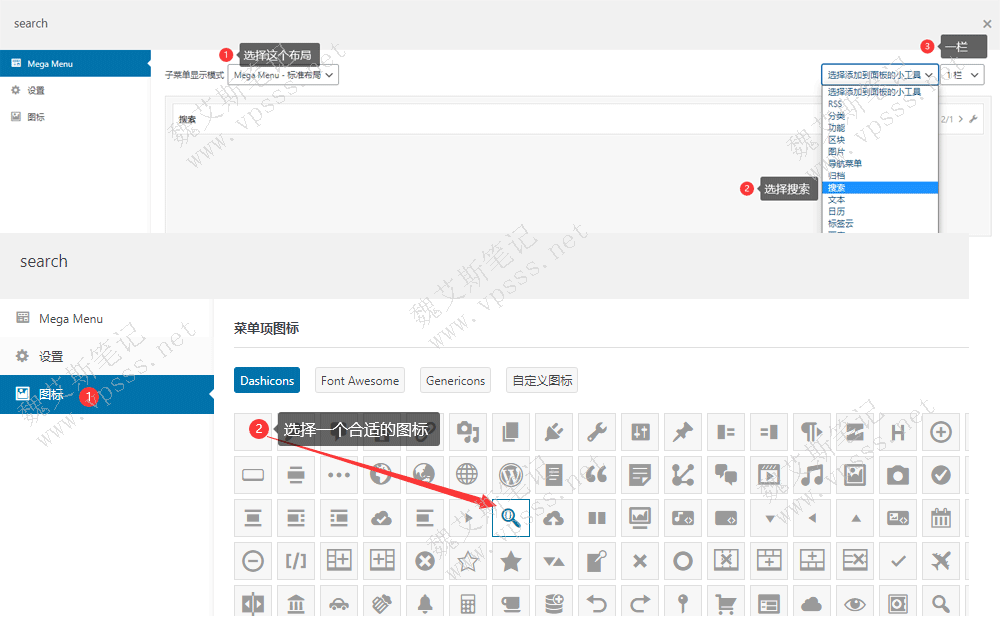Pick the plug icon

[x=554, y=432]
